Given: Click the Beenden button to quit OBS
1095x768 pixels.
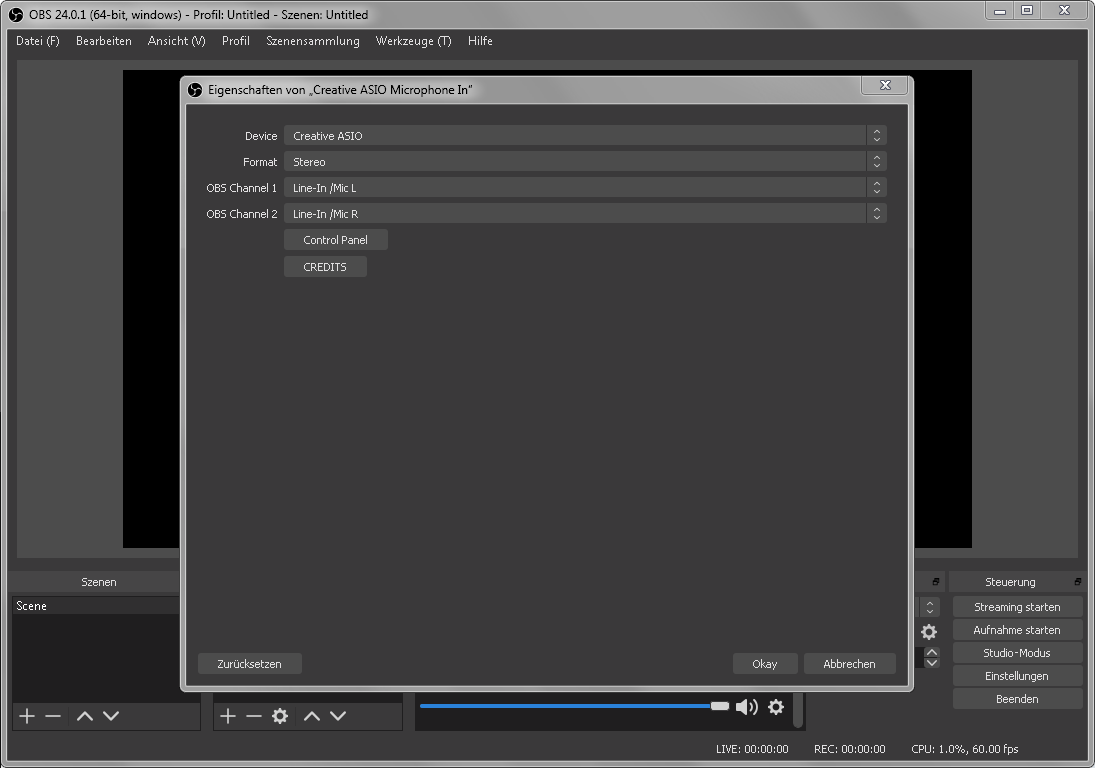Looking at the screenshot, I should click(x=1017, y=699).
